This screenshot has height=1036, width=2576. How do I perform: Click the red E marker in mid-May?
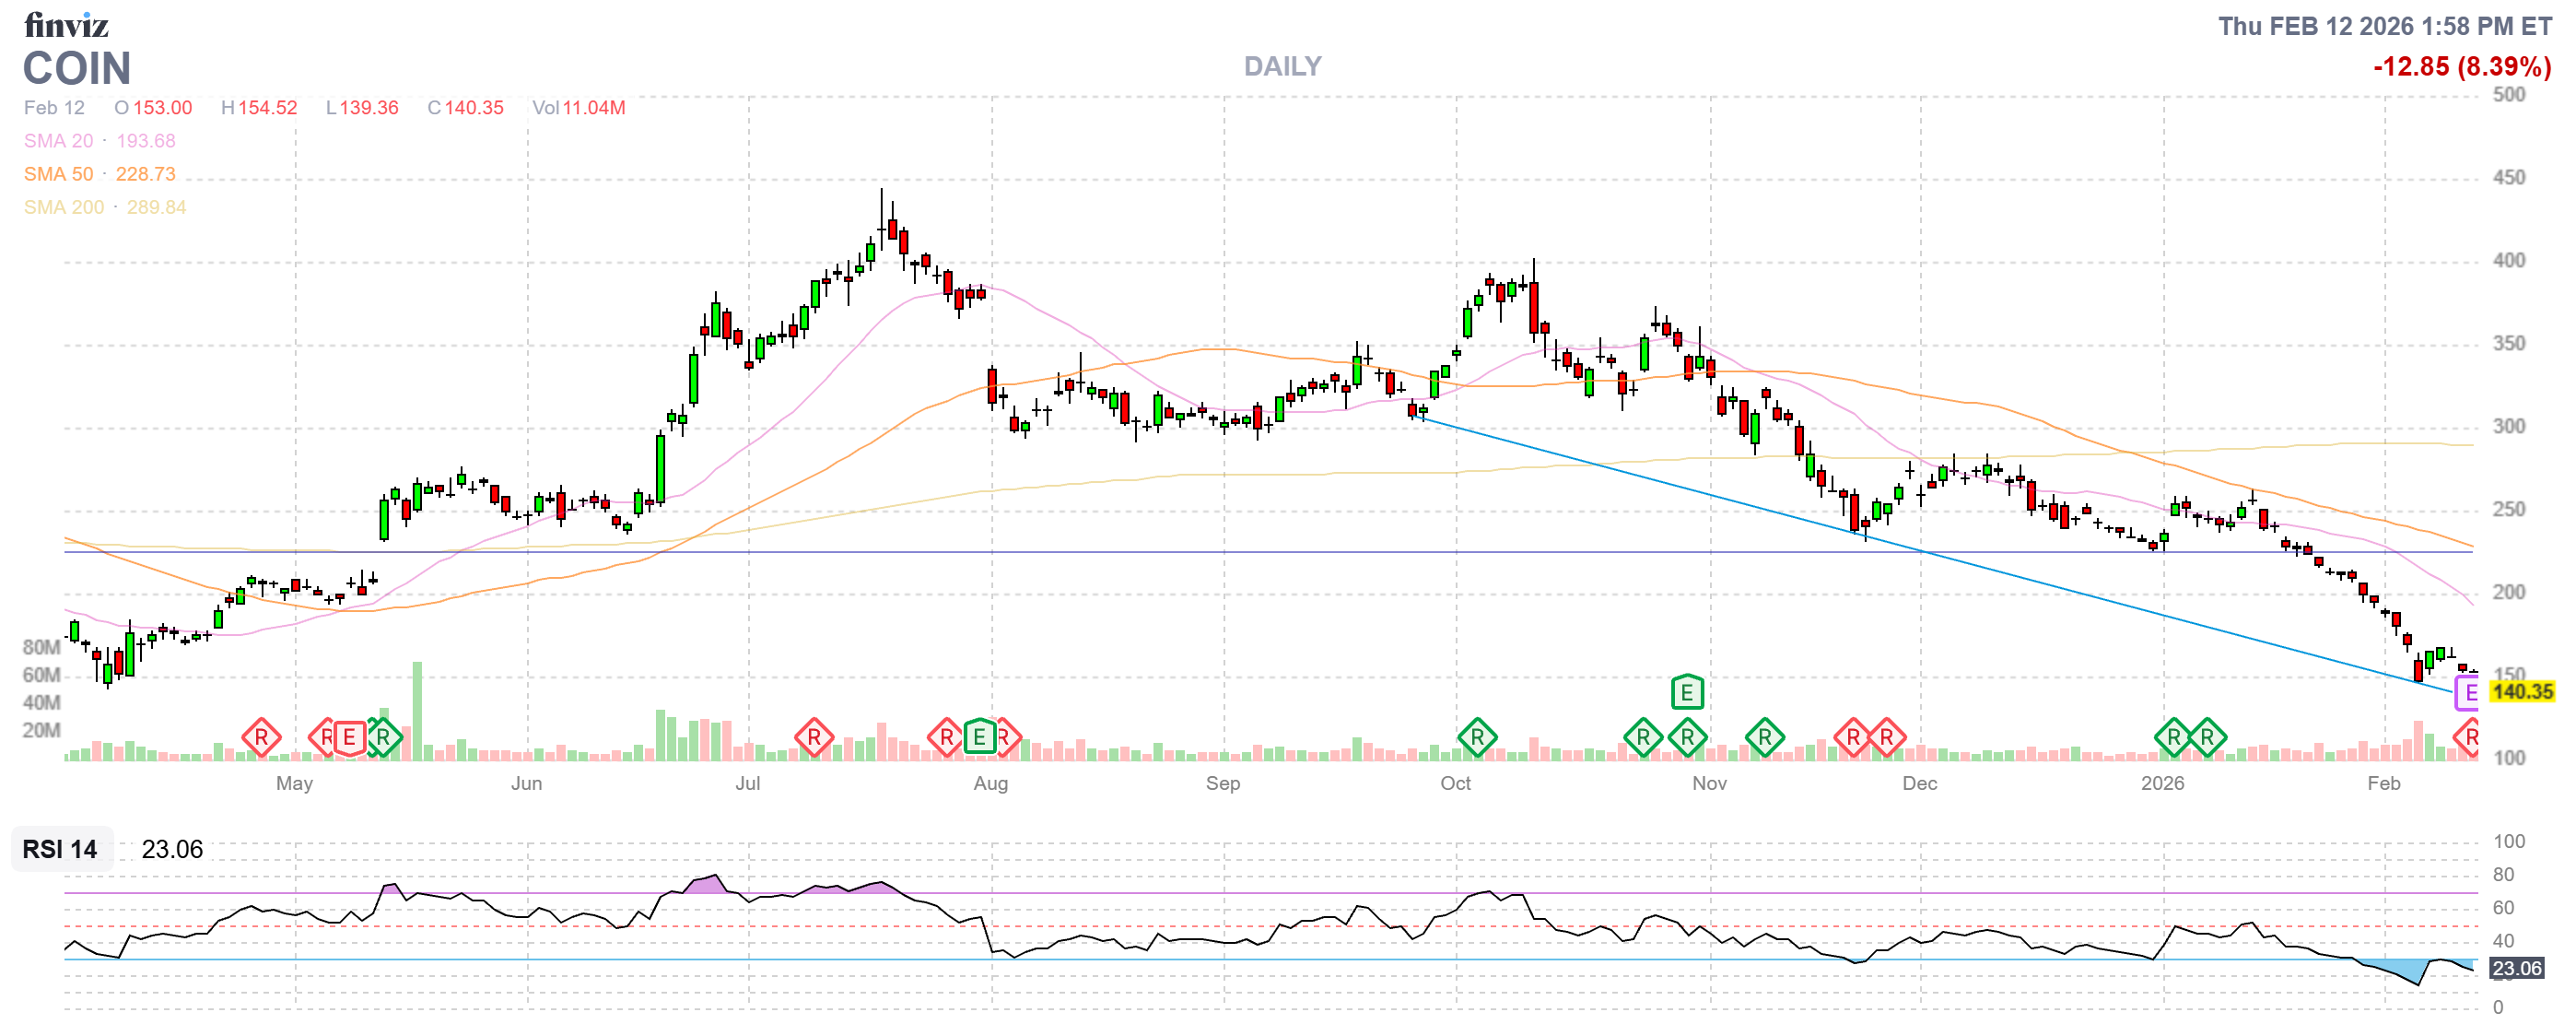(x=349, y=739)
